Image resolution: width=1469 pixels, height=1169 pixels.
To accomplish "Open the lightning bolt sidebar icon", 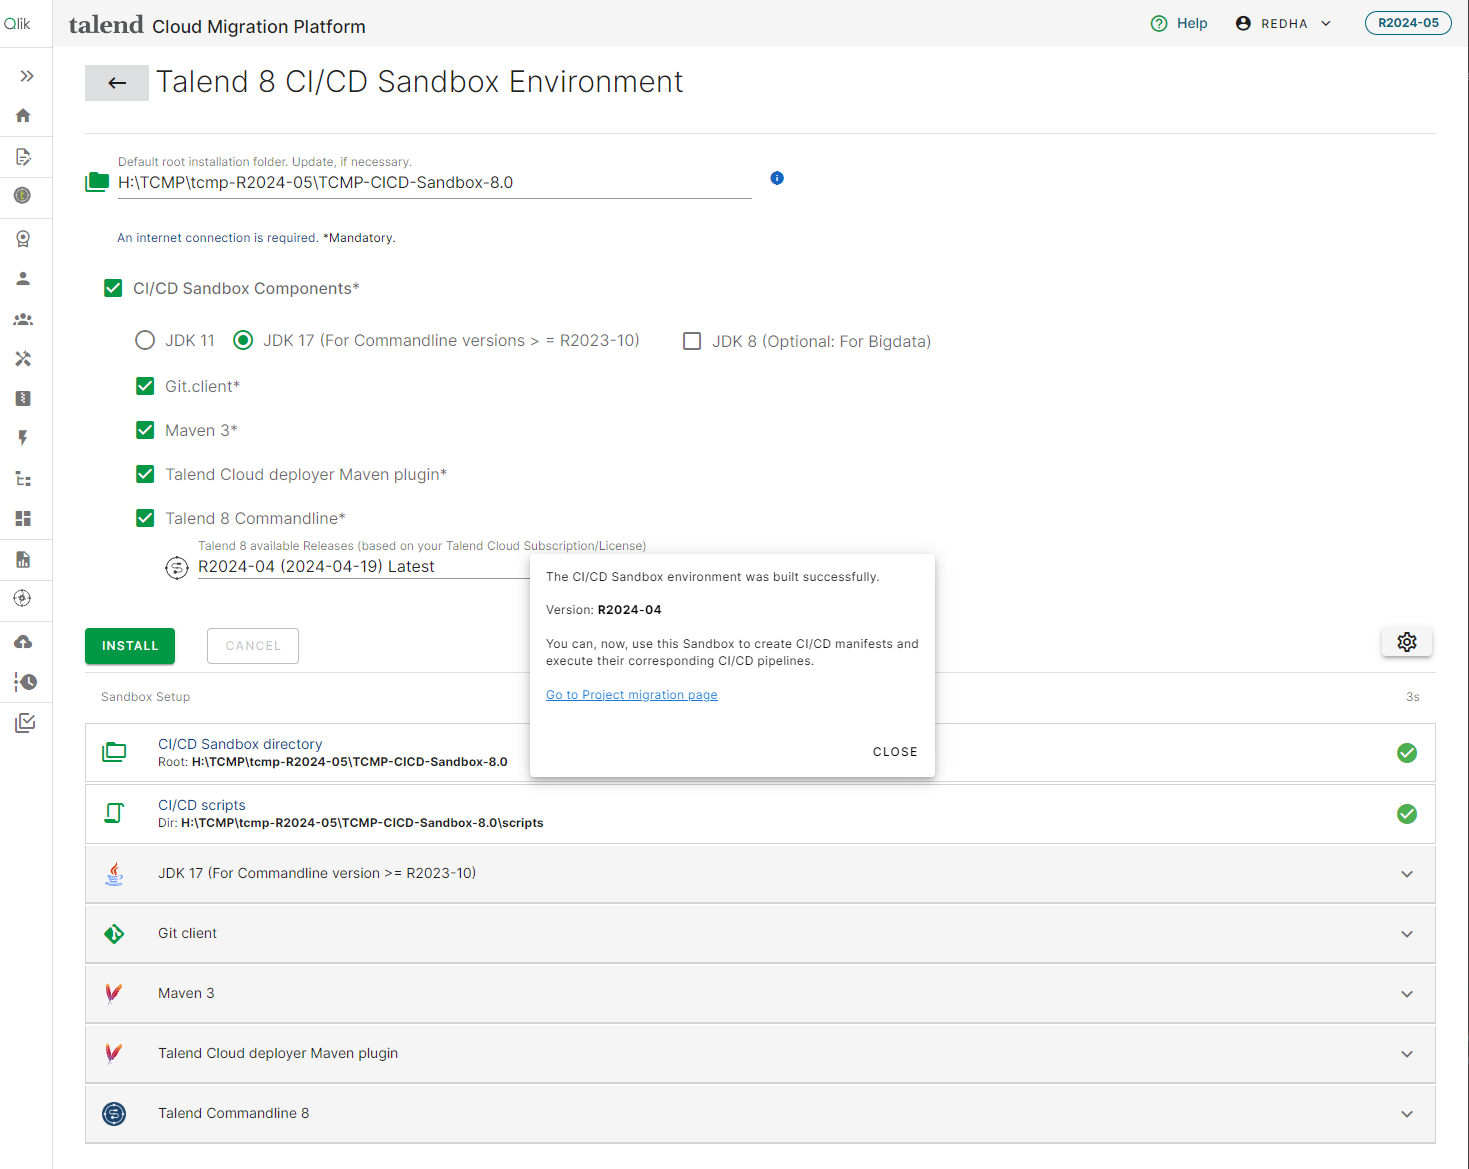I will [x=23, y=438].
